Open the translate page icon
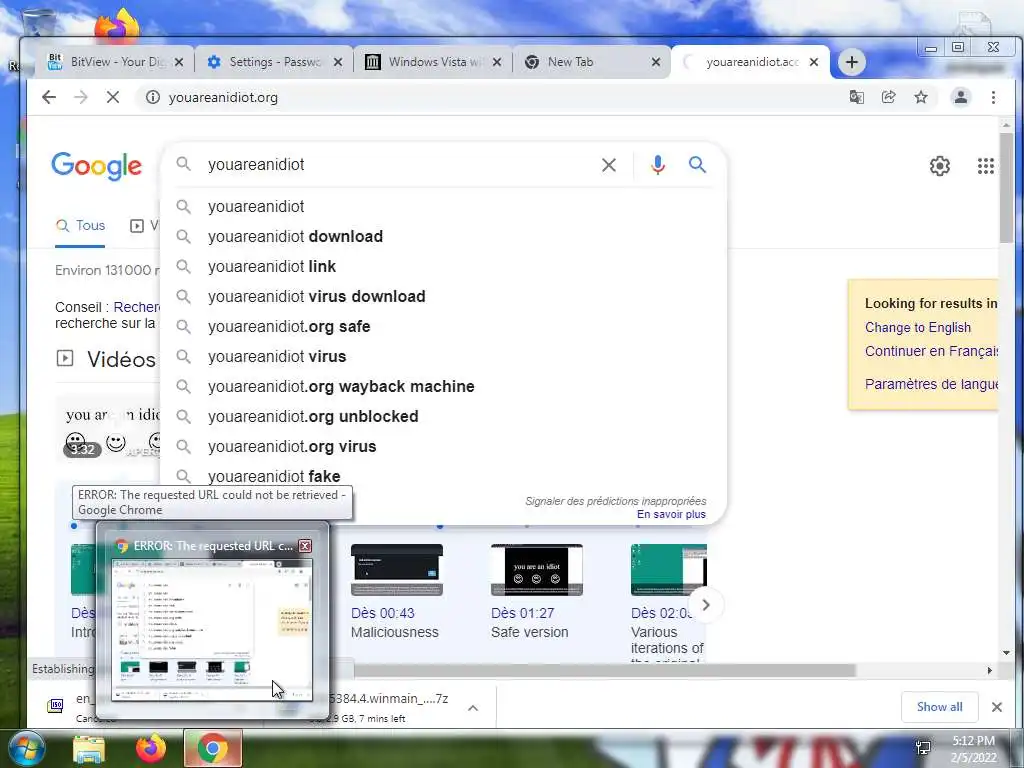Image resolution: width=1024 pixels, height=768 pixels. pyautogui.click(x=856, y=97)
